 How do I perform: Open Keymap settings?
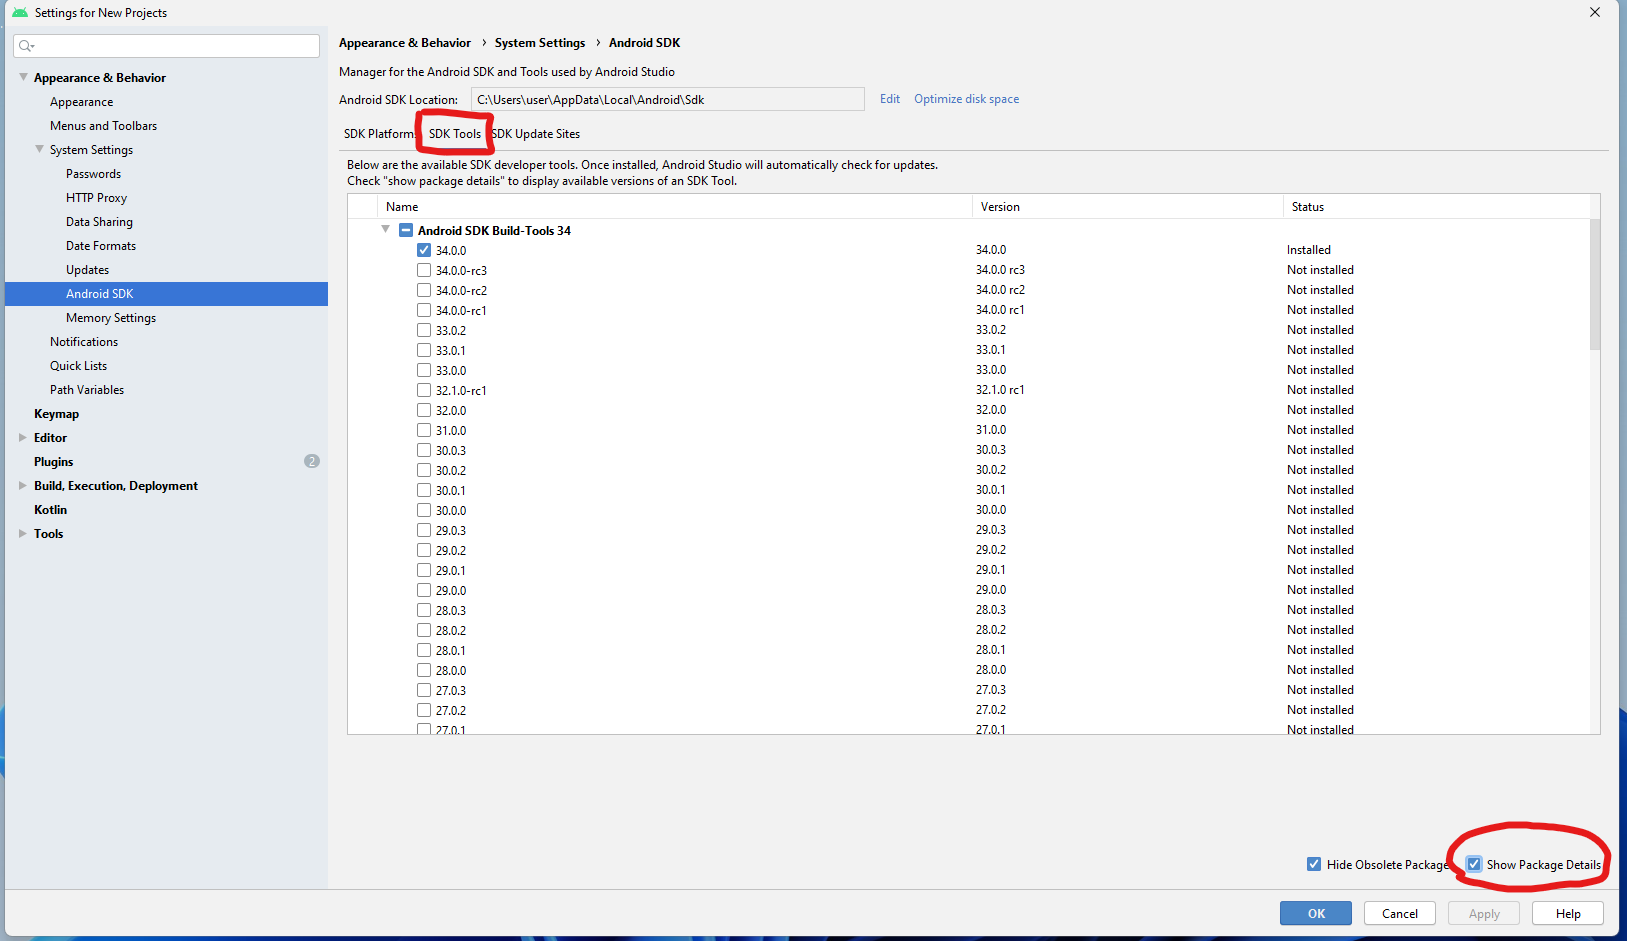pyautogui.click(x=56, y=414)
